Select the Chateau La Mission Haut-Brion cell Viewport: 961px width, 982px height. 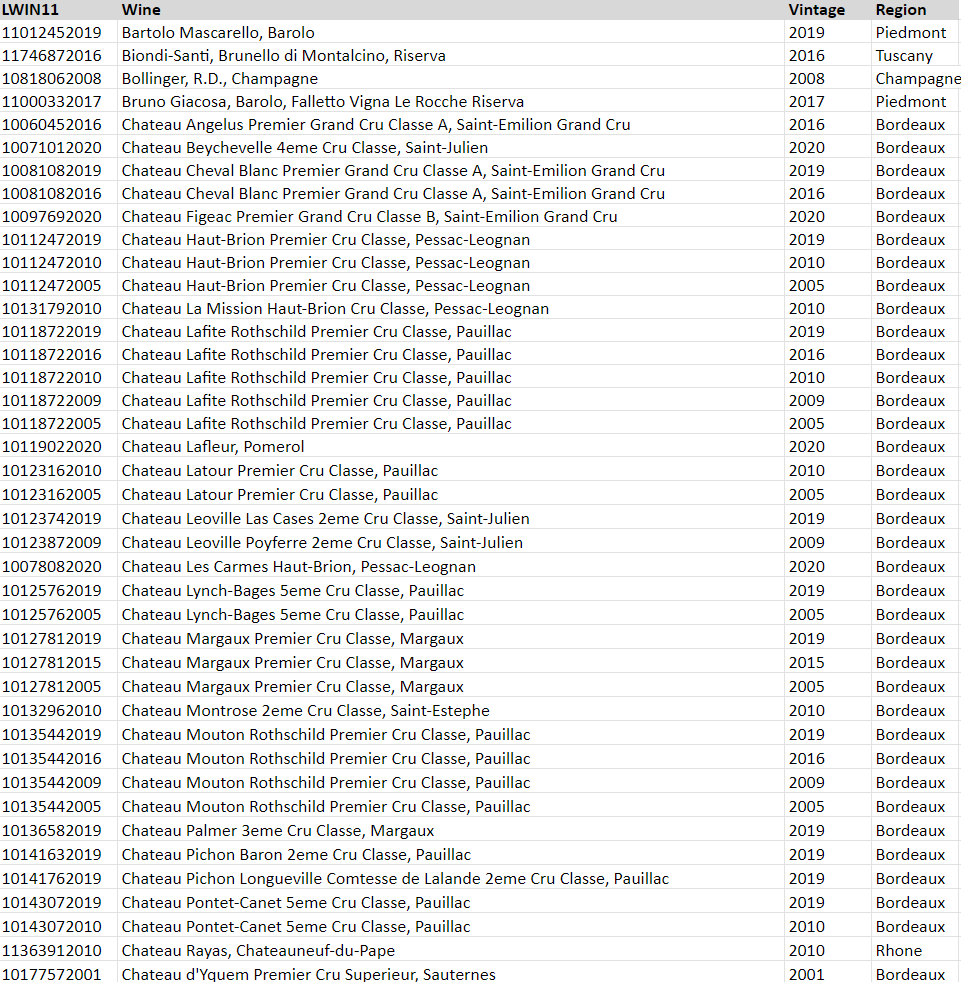click(x=335, y=309)
